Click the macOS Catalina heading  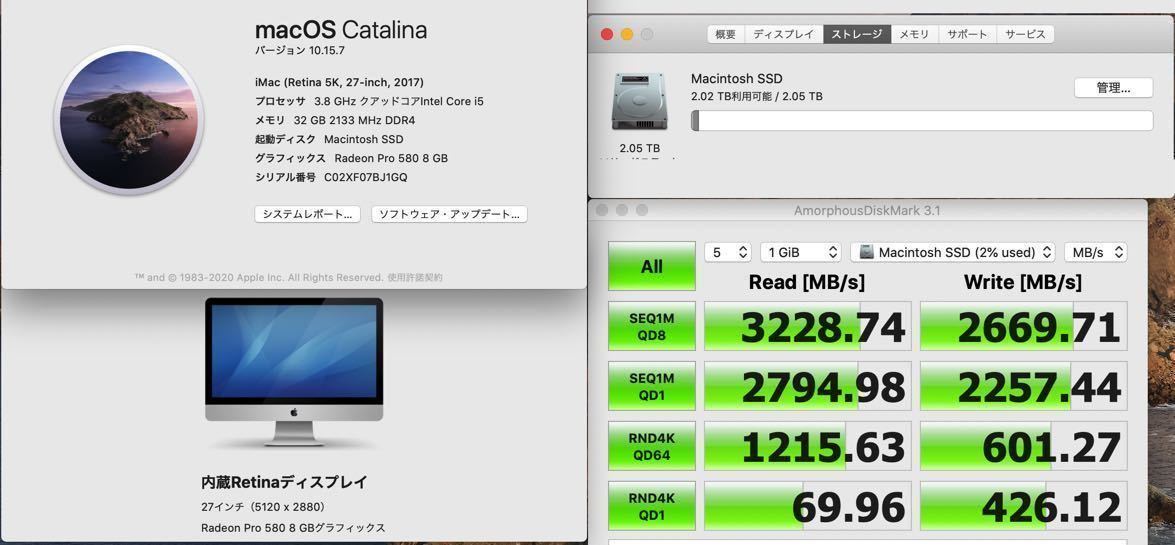coord(341,30)
